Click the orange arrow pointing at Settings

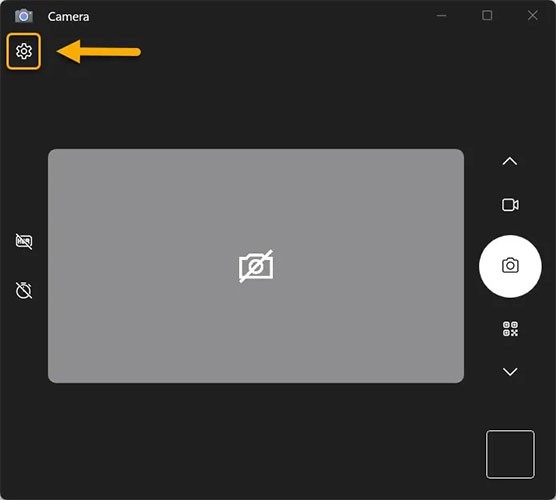click(x=99, y=52)
